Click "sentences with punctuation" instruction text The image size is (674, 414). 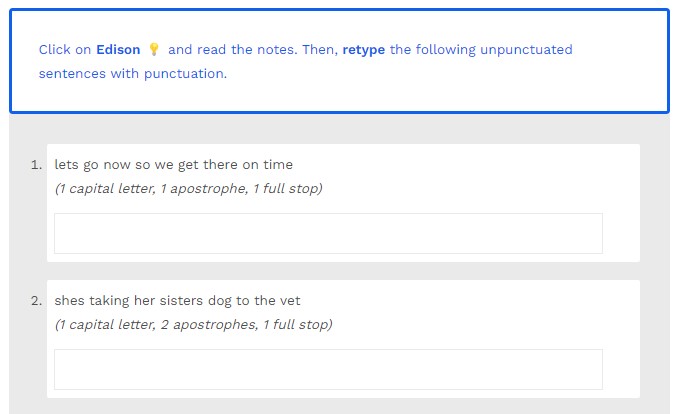133,74
